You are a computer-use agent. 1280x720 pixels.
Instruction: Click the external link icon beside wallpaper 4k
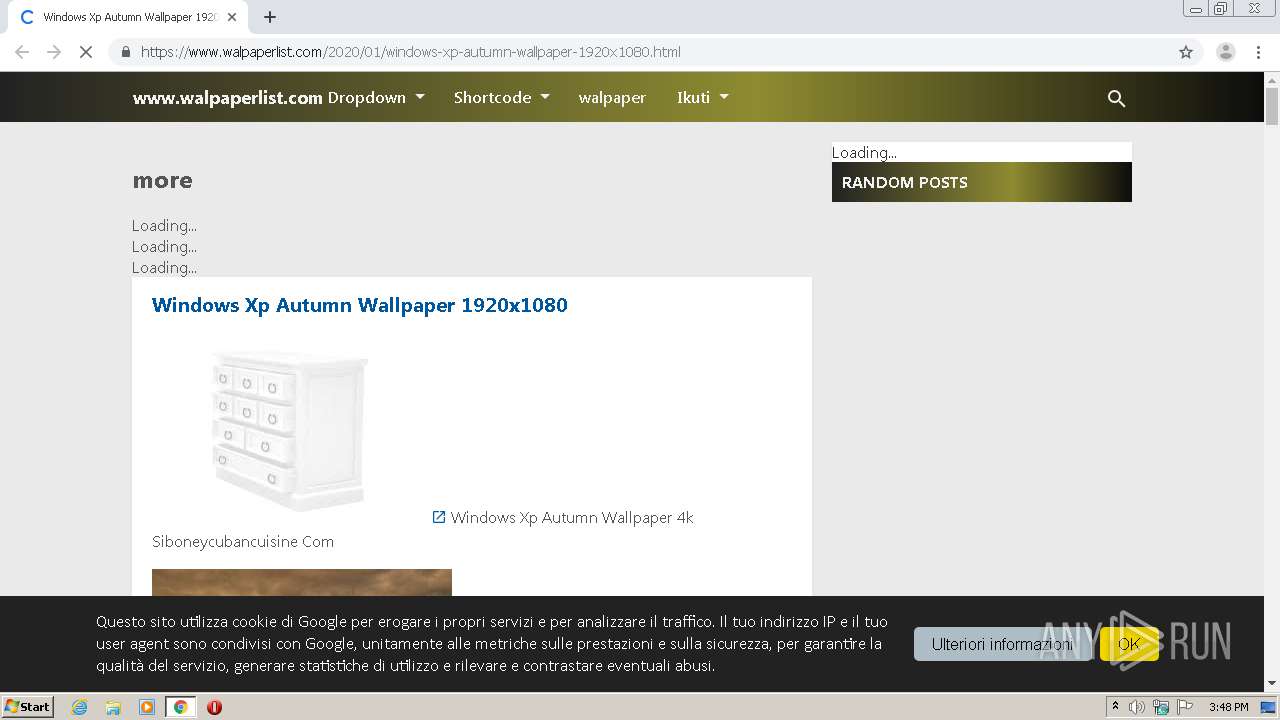coord(439,517)
